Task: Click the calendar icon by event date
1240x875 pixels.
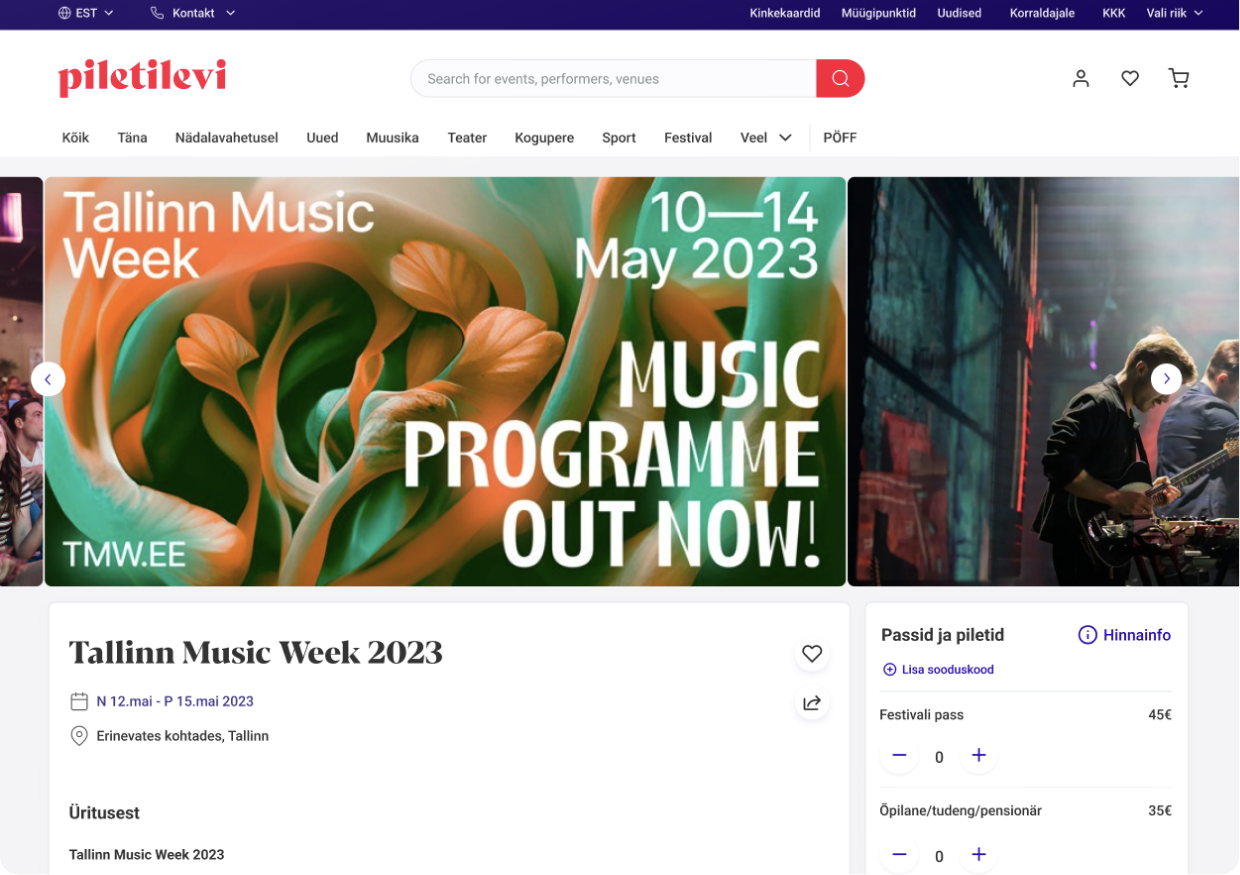Action: [x=79, y=701]
